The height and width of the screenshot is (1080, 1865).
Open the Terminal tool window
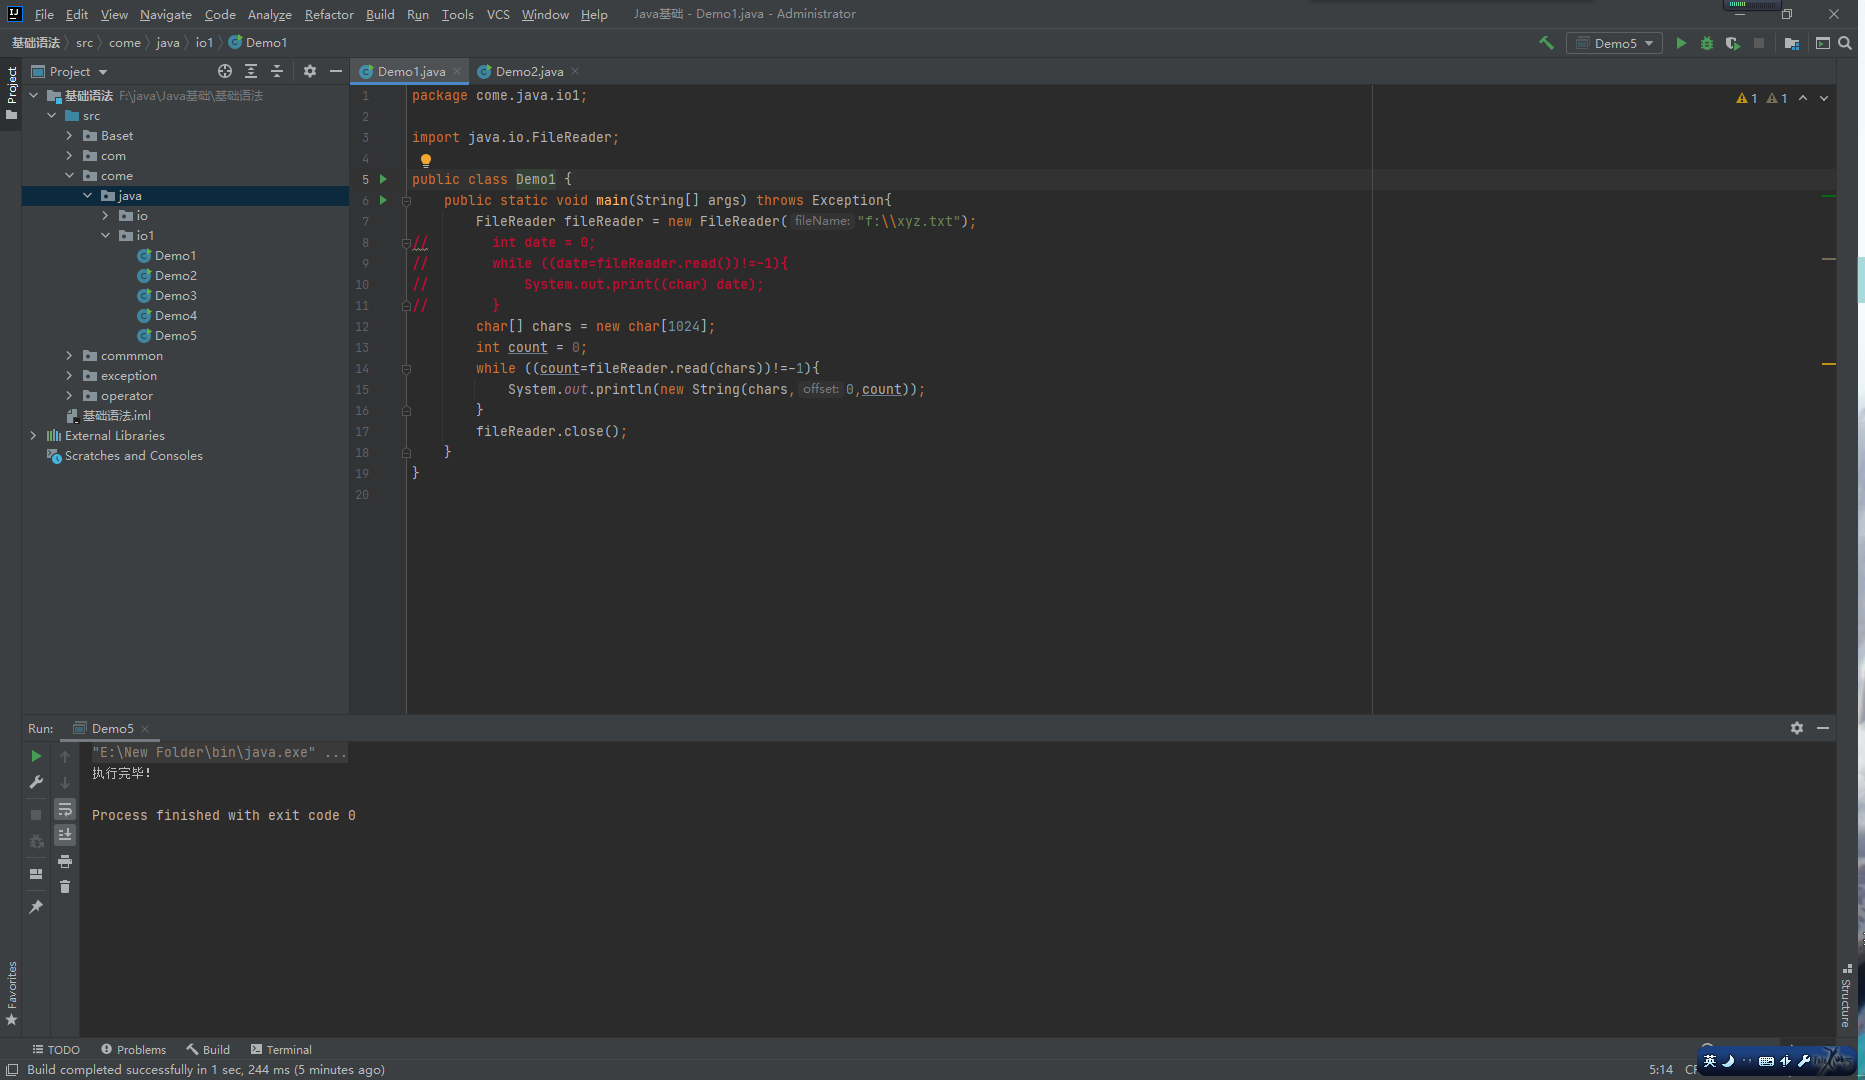(x=281, y=1049)
